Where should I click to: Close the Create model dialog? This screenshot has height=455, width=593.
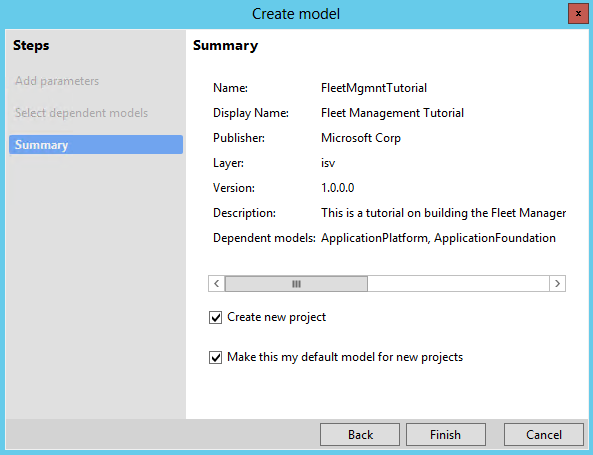[578, 14]
